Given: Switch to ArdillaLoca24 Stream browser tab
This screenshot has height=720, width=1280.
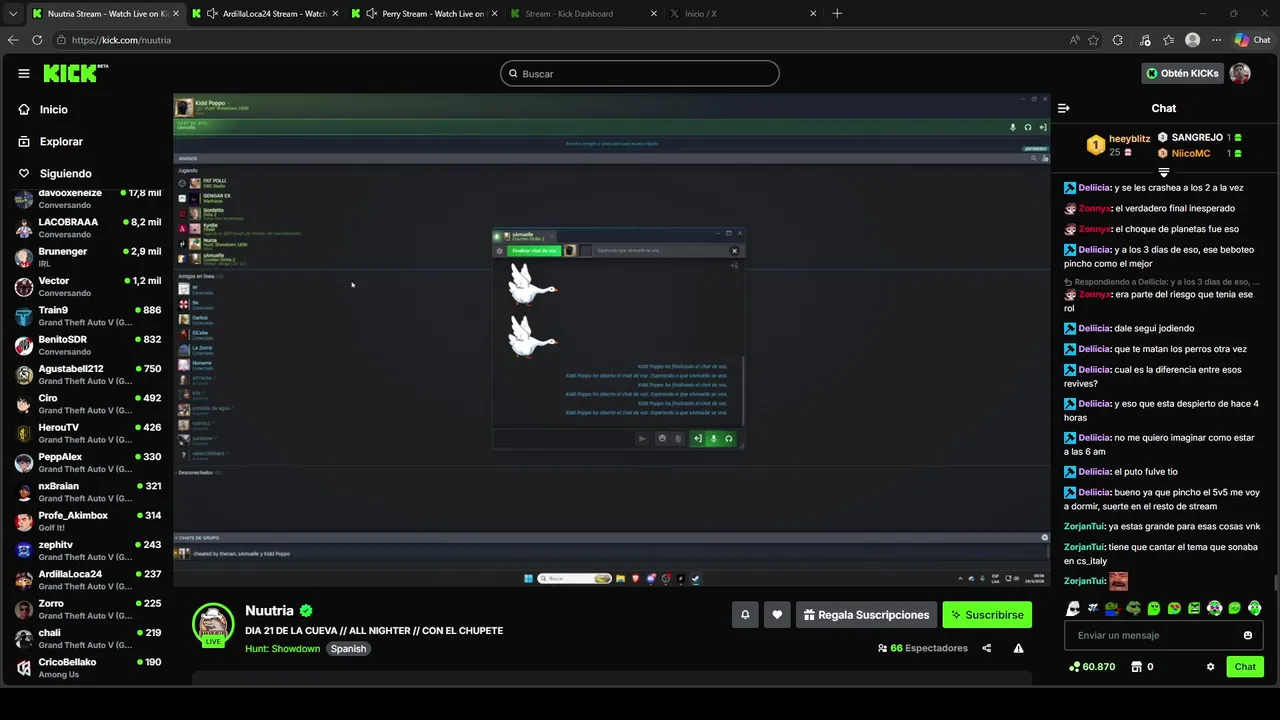Looking at the screenshot, I should (265, 14).
